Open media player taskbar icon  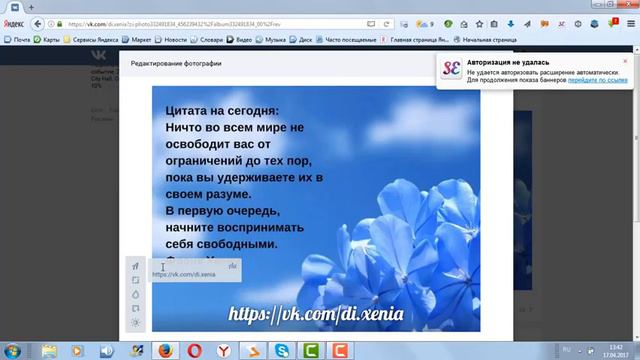(77, 351)
